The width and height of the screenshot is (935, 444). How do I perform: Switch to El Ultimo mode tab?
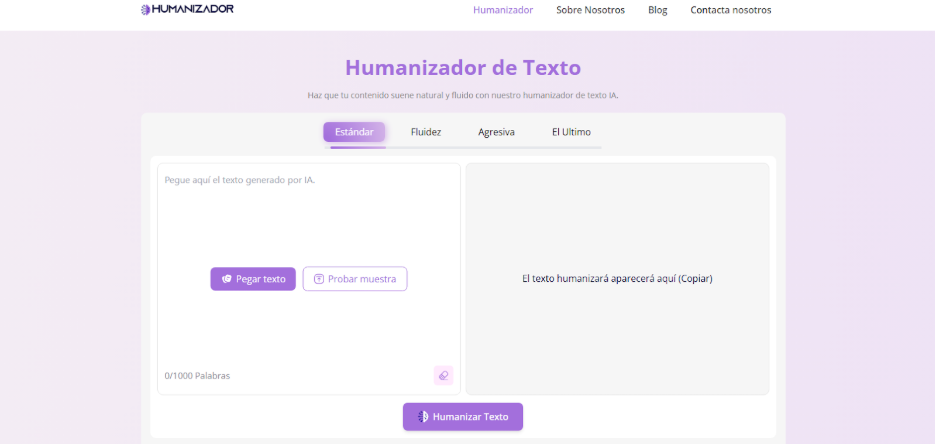[571, 132]
